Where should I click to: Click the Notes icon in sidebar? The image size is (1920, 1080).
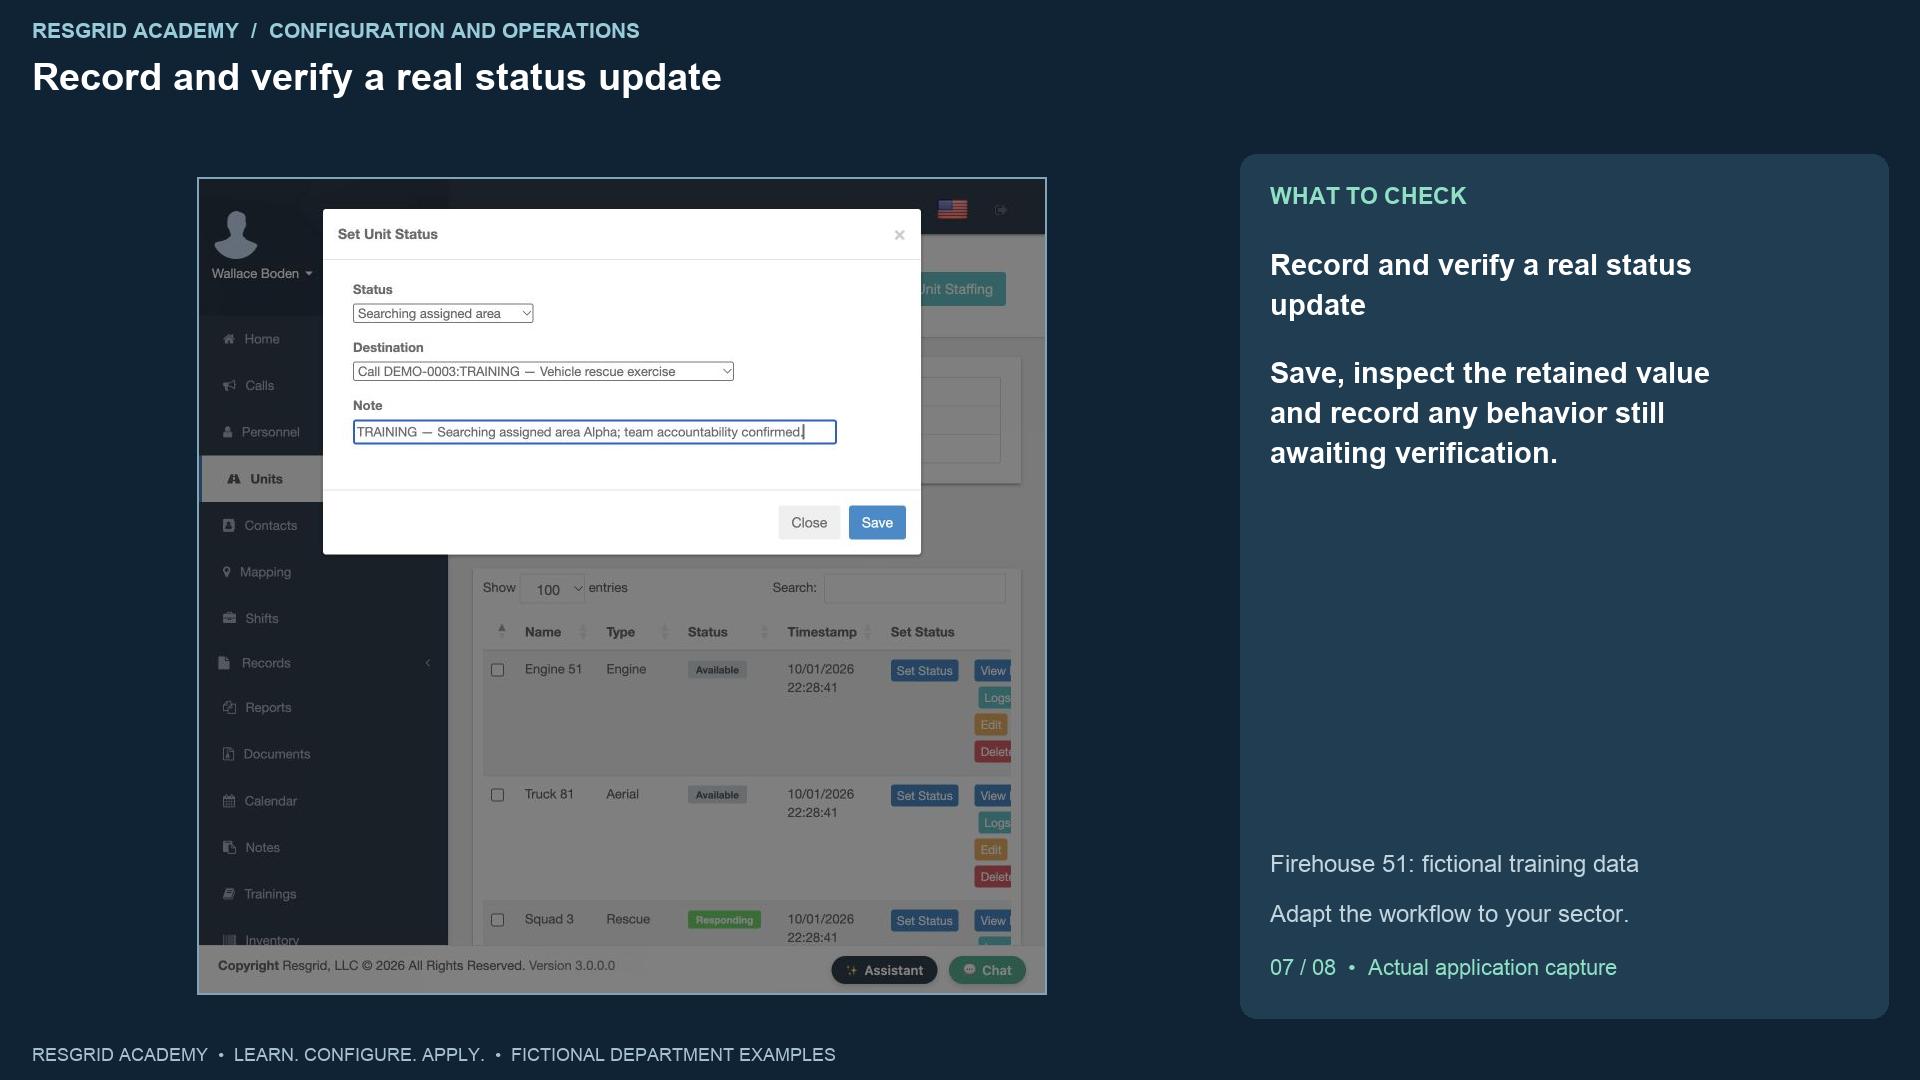pyautogui.click(x=230, y=847)
